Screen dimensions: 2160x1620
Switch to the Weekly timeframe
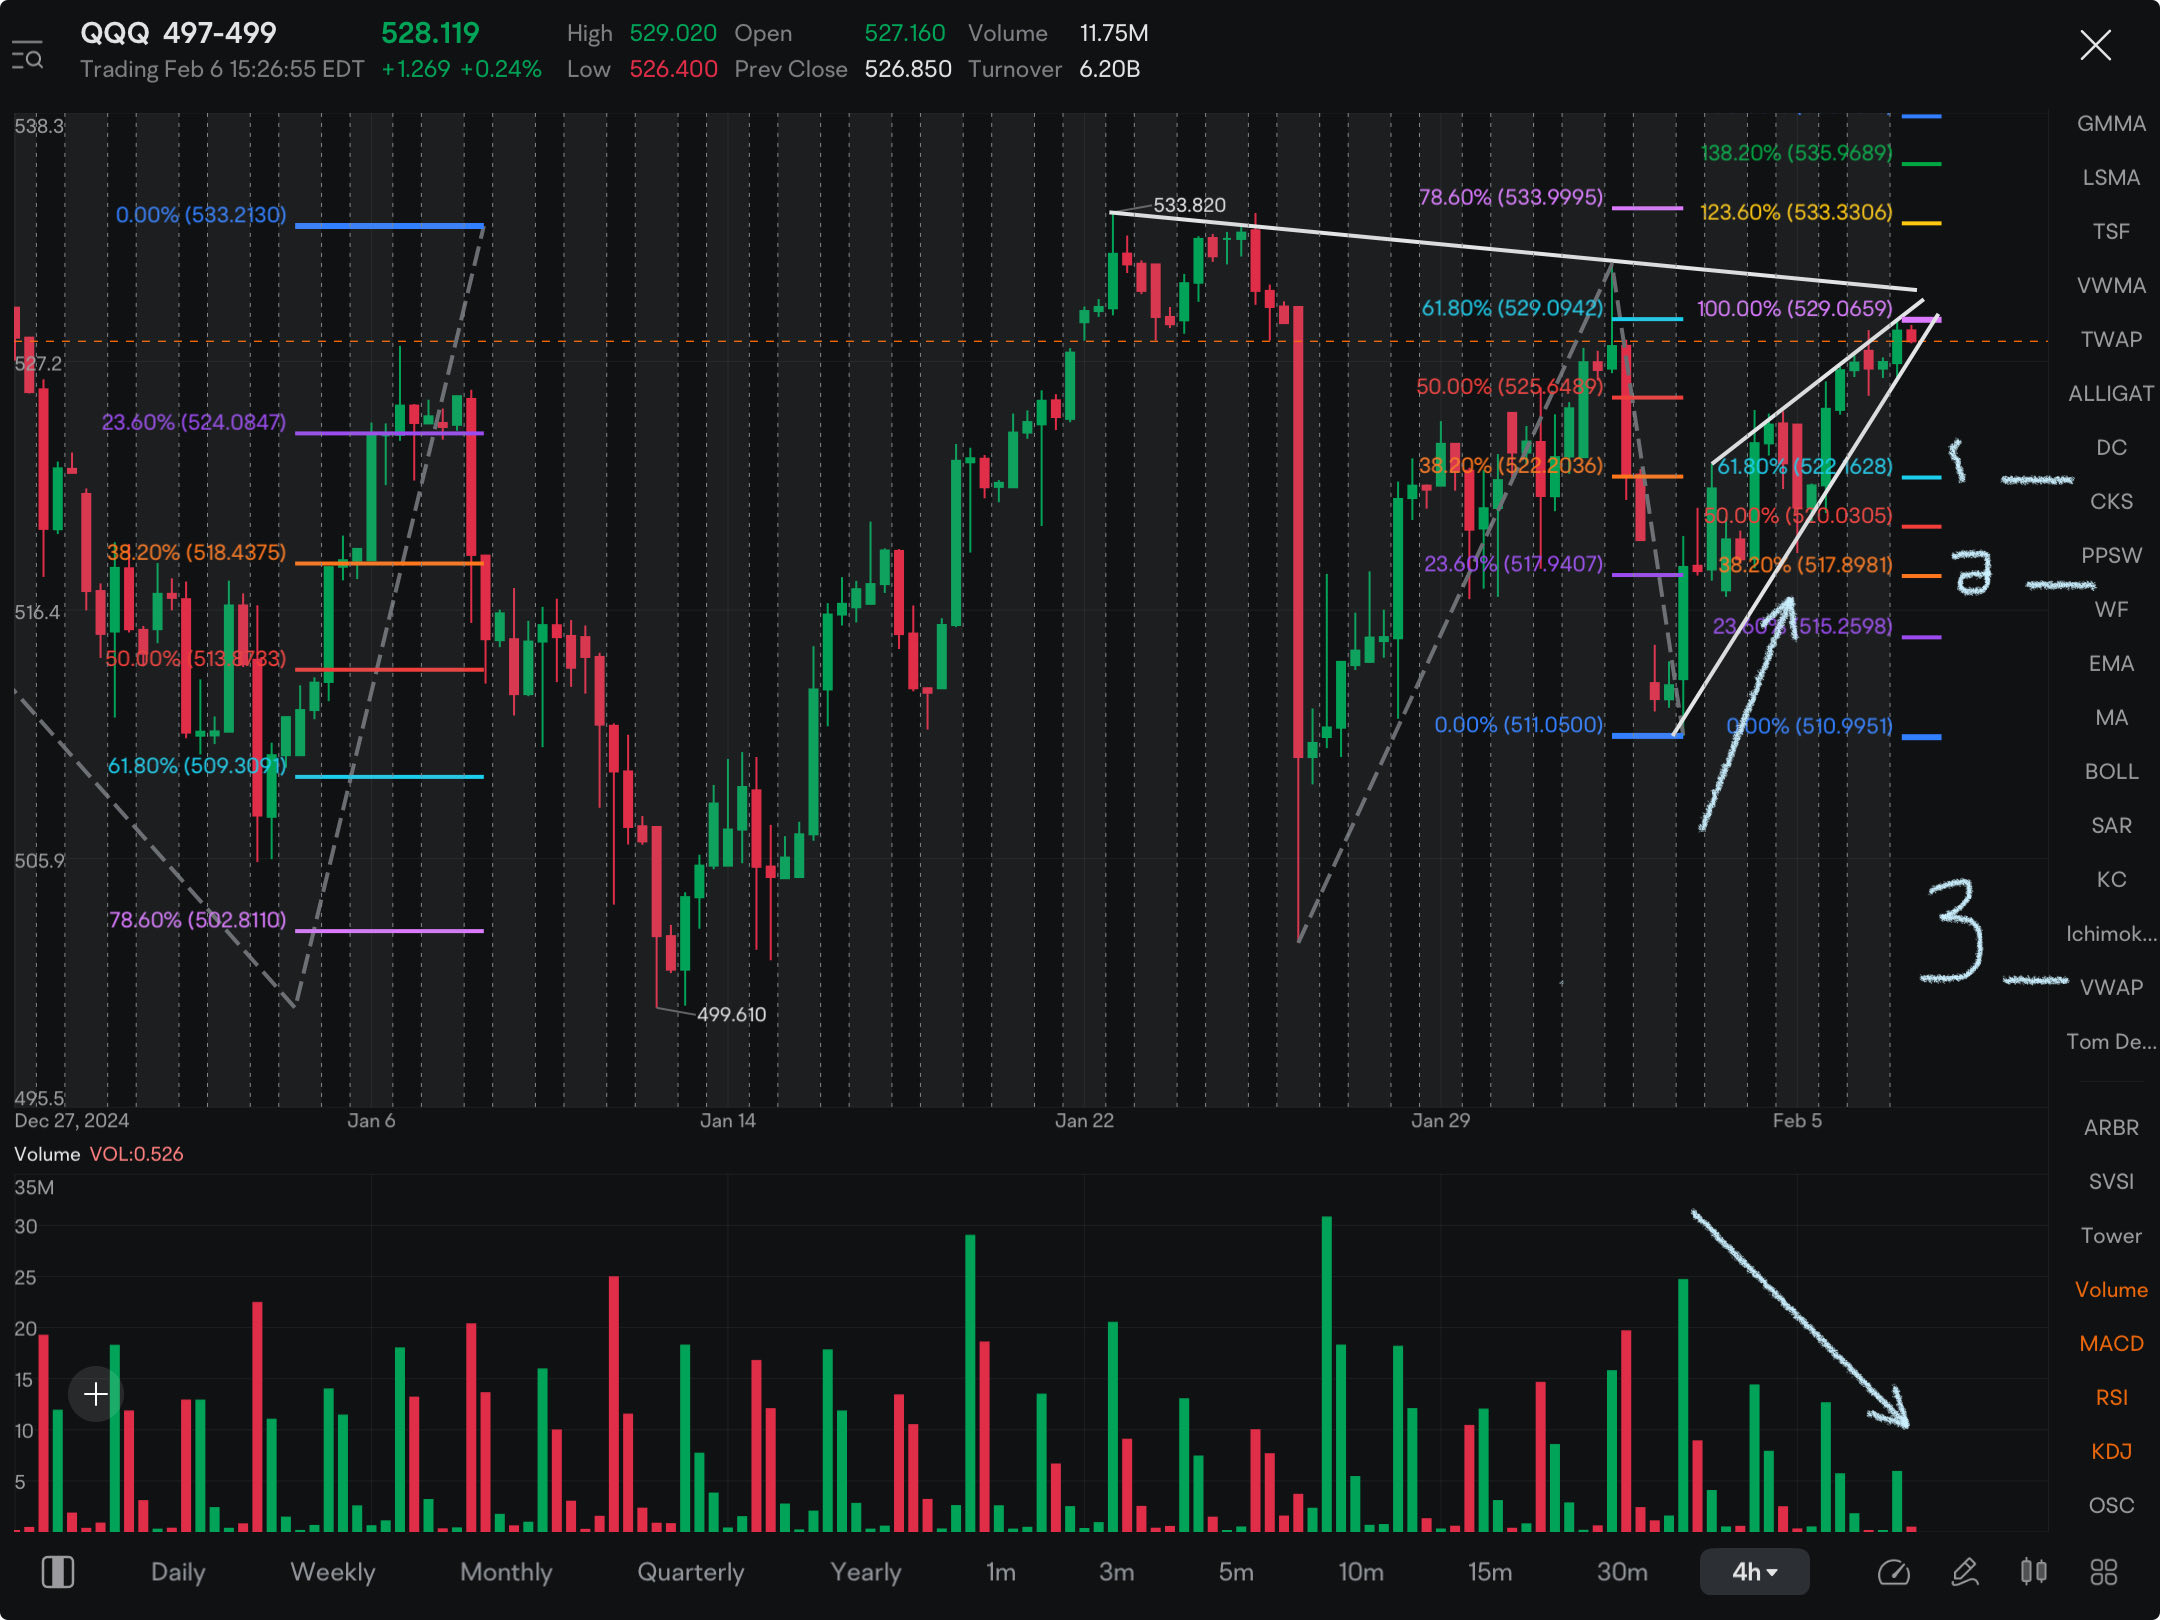click(x=332, y=1572)
